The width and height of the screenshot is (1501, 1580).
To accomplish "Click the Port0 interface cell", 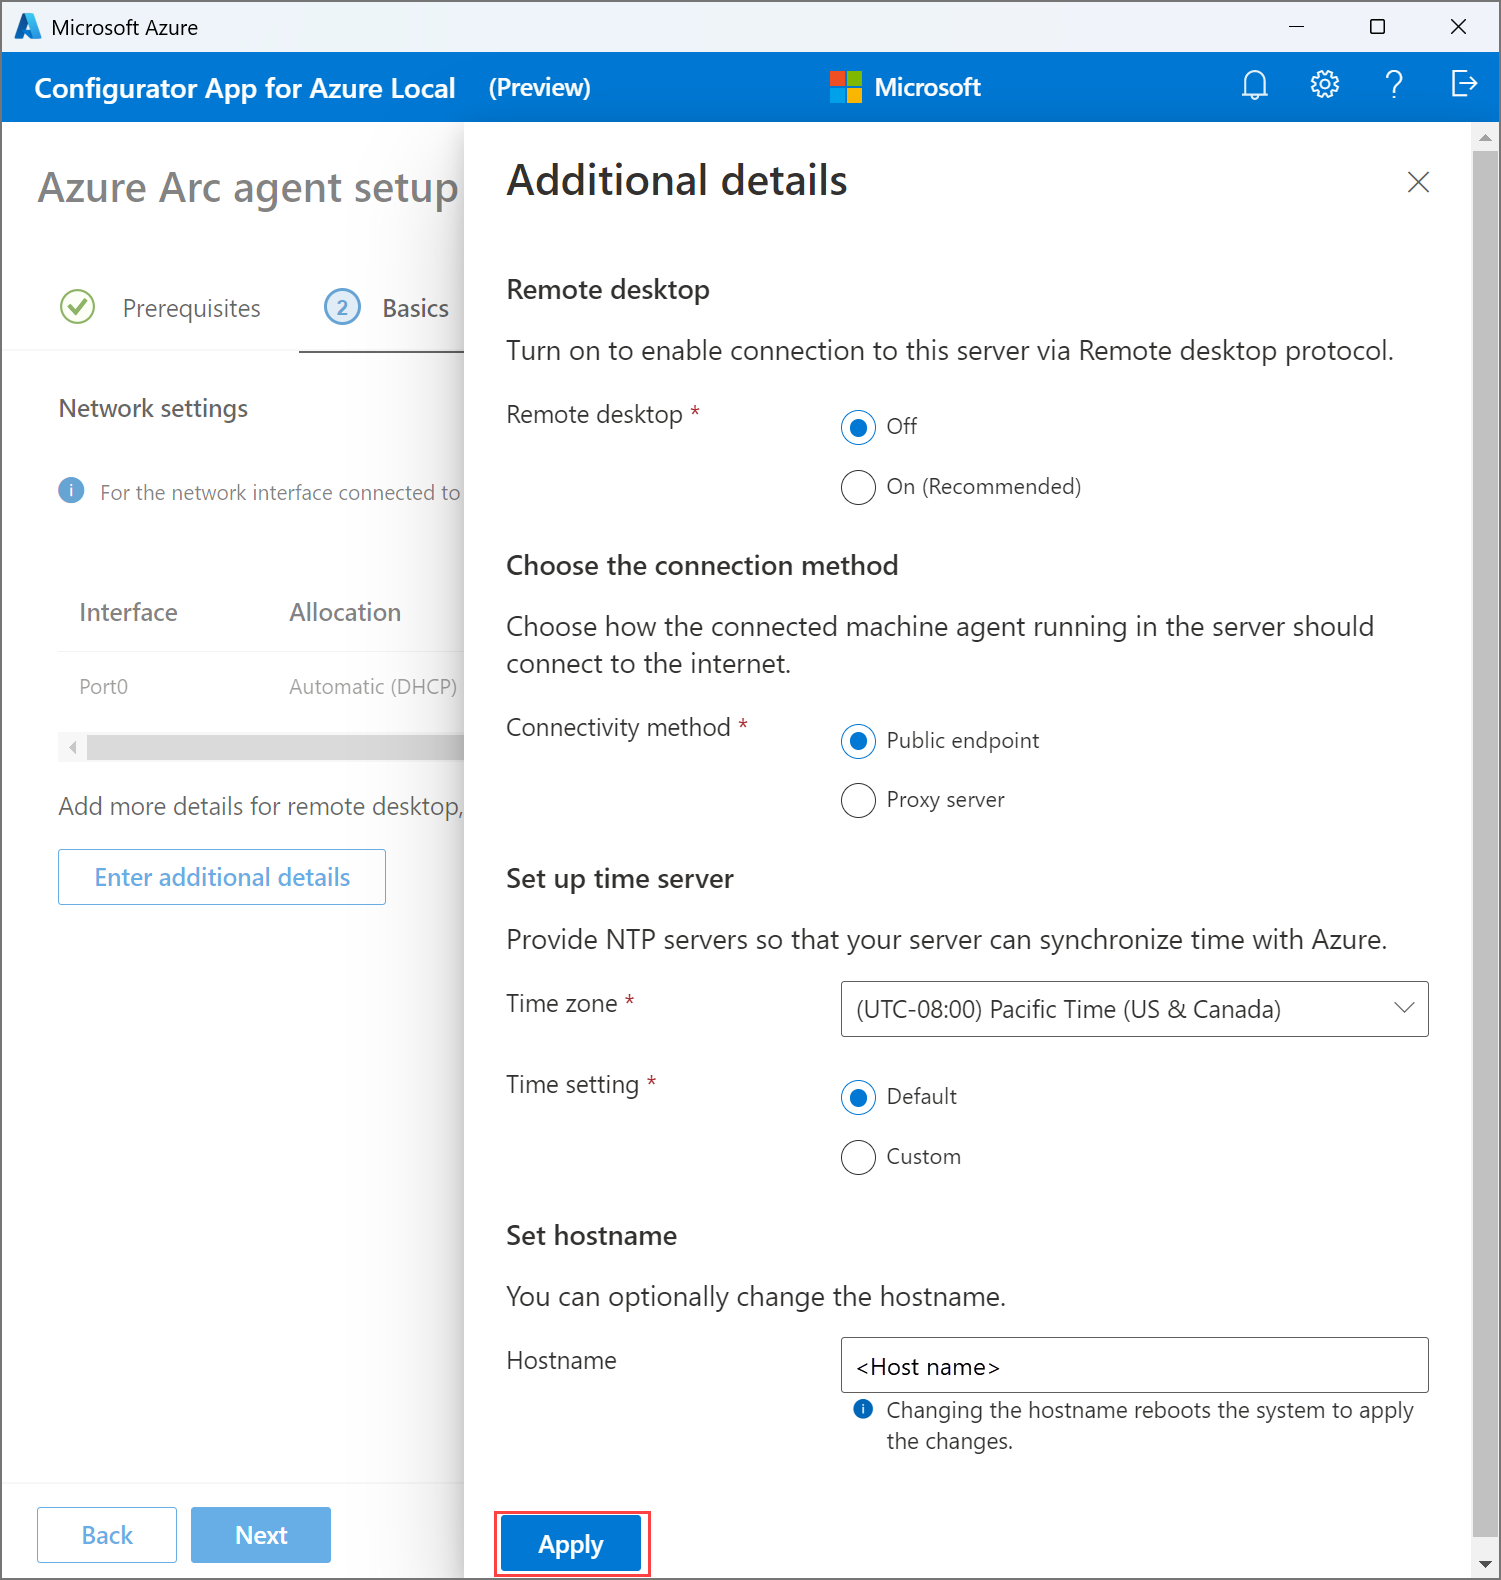I will [104, 687].
